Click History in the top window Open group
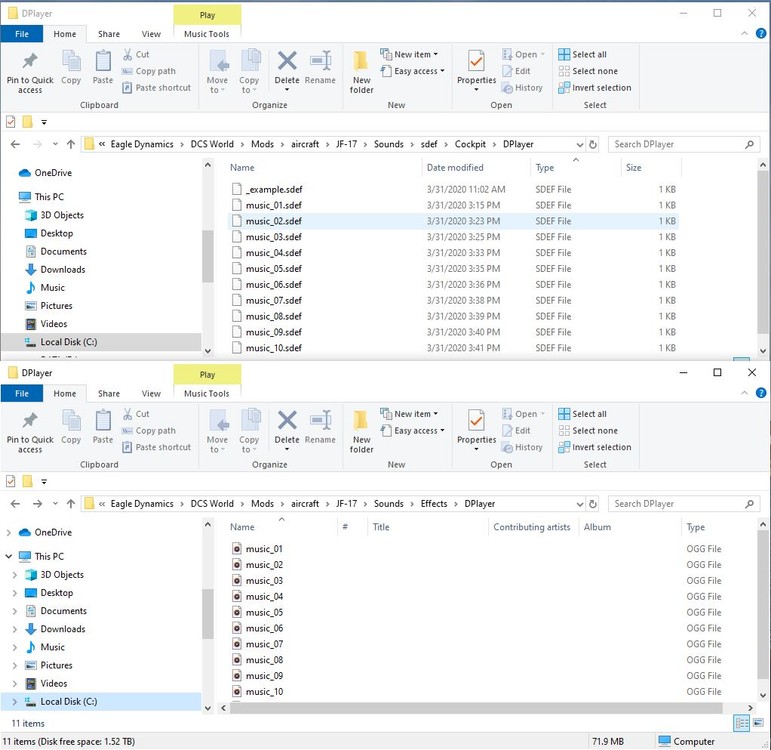Image resolution: width=771 pixels, height=750 pixels. [522, 88]
